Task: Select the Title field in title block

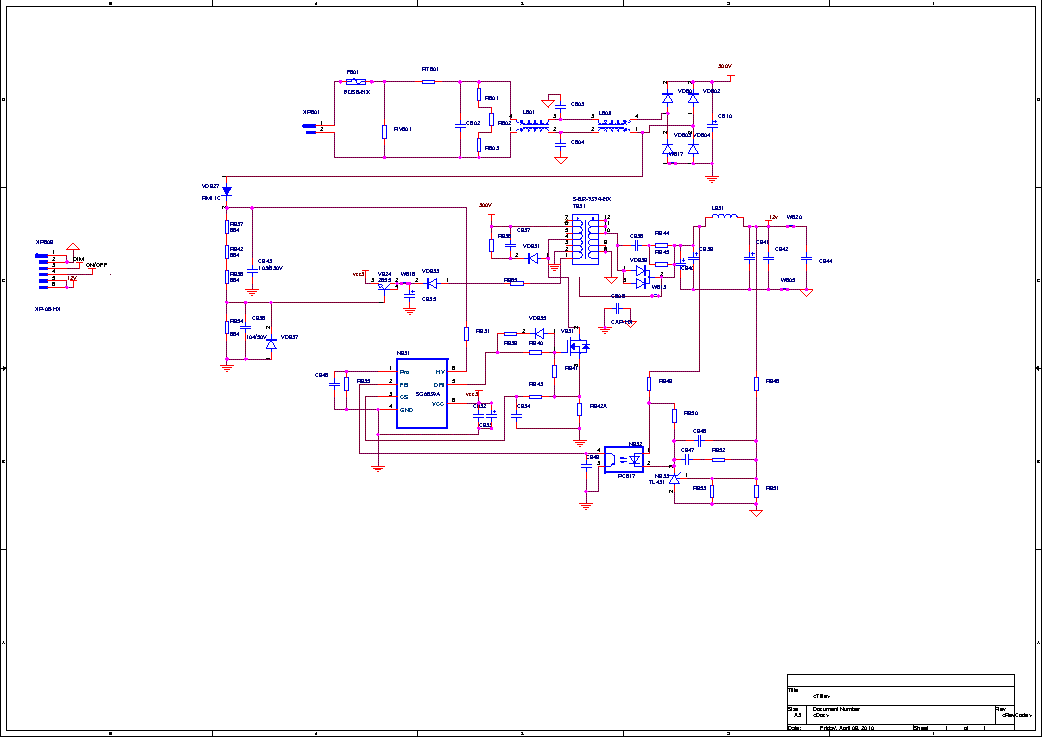Action: 820,694
